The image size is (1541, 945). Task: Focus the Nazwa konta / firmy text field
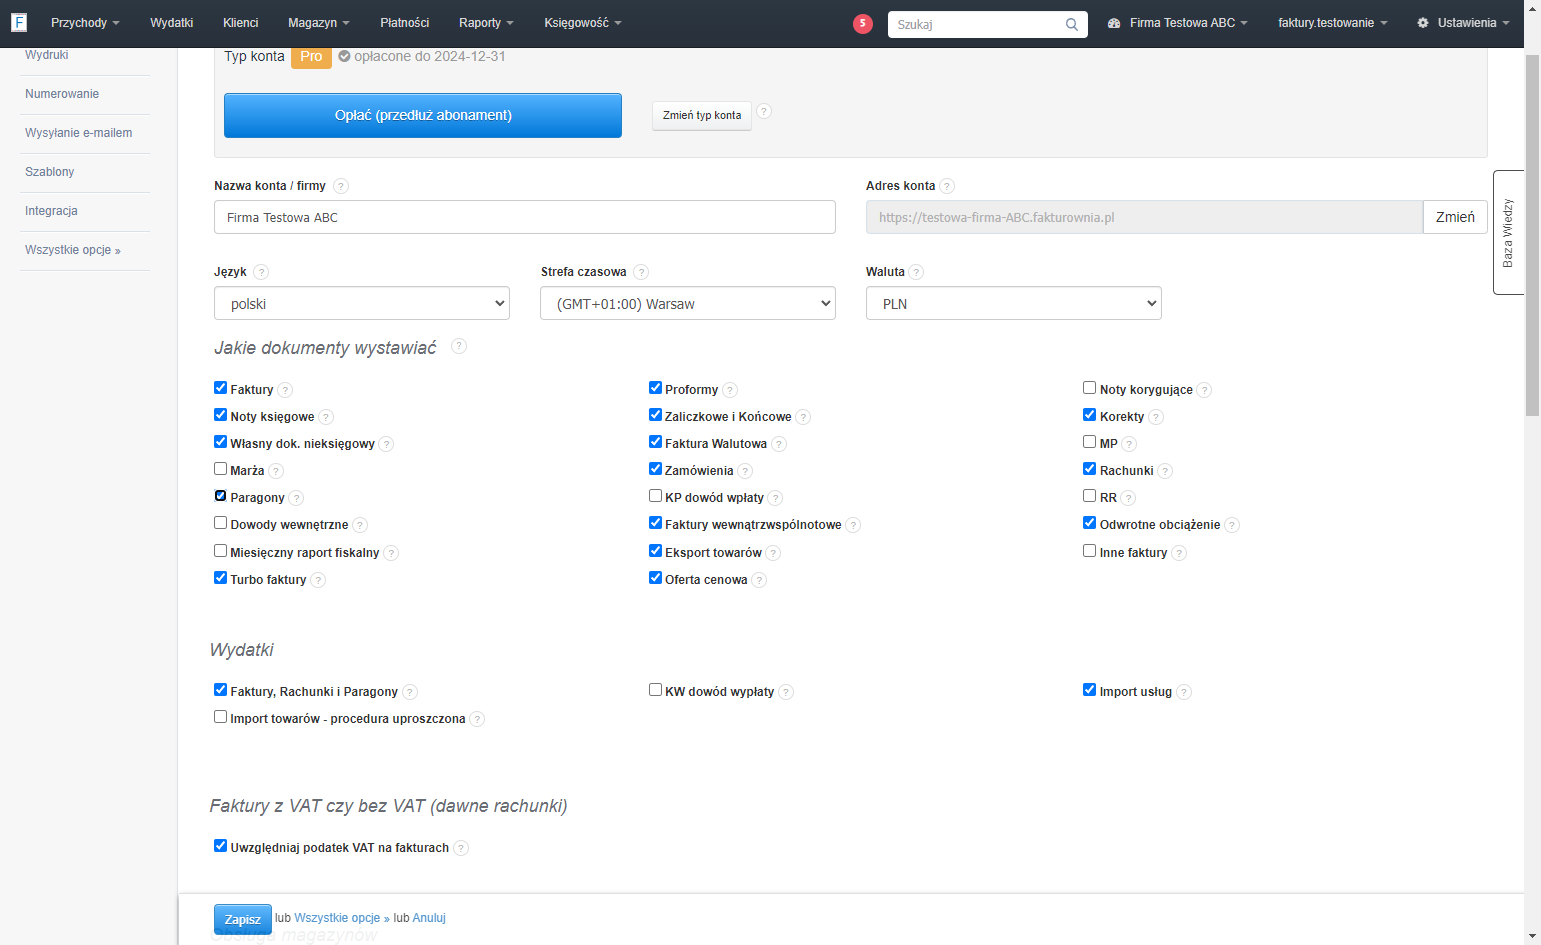pyautogui.click(x=525, y=217)
